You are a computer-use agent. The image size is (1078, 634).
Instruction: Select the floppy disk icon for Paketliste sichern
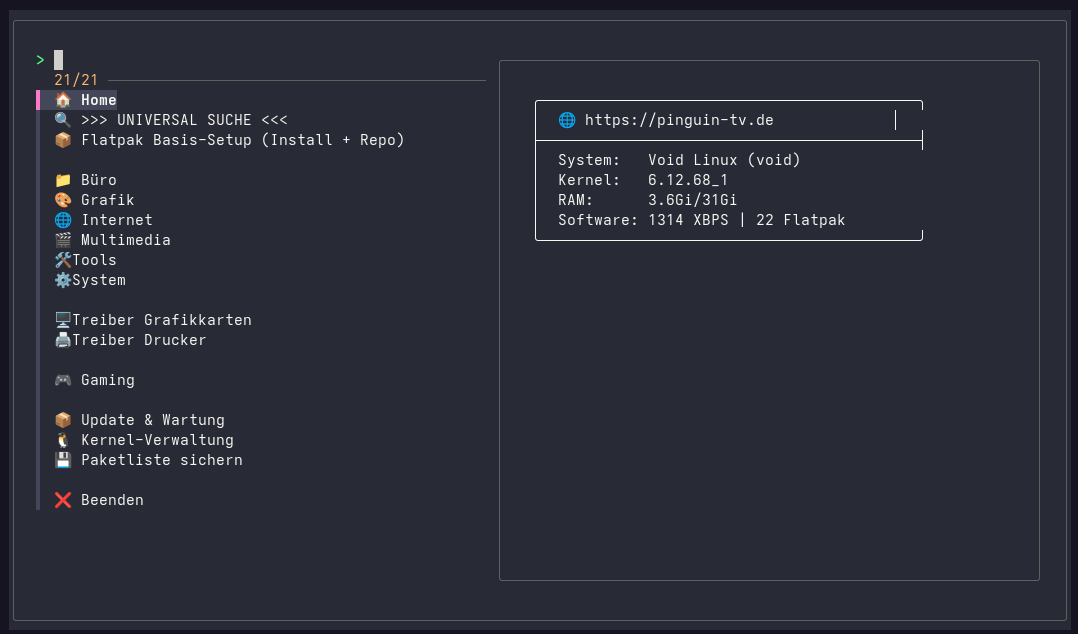(62, 459)
